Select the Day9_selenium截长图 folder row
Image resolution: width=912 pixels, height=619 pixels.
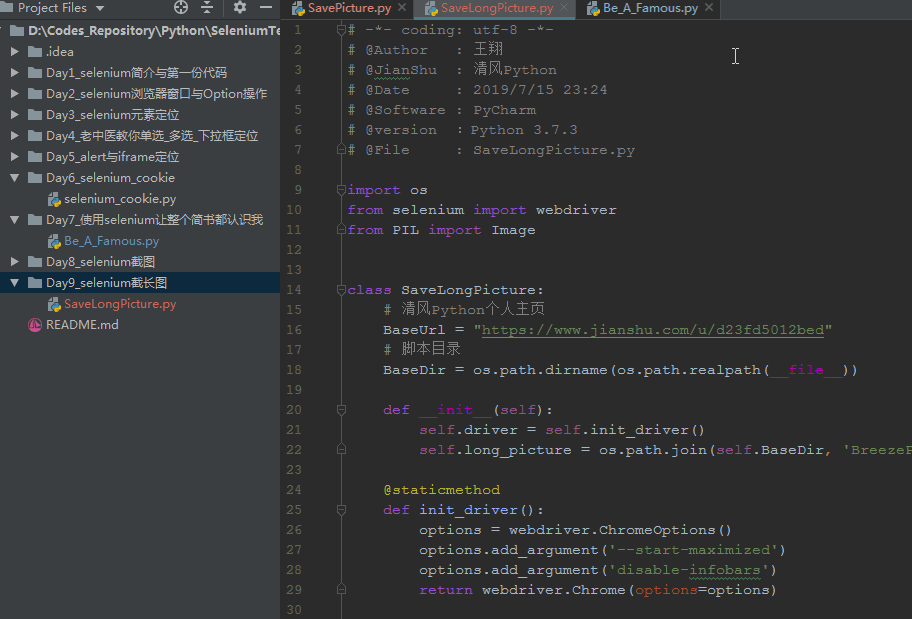click(x=140, y=283)
